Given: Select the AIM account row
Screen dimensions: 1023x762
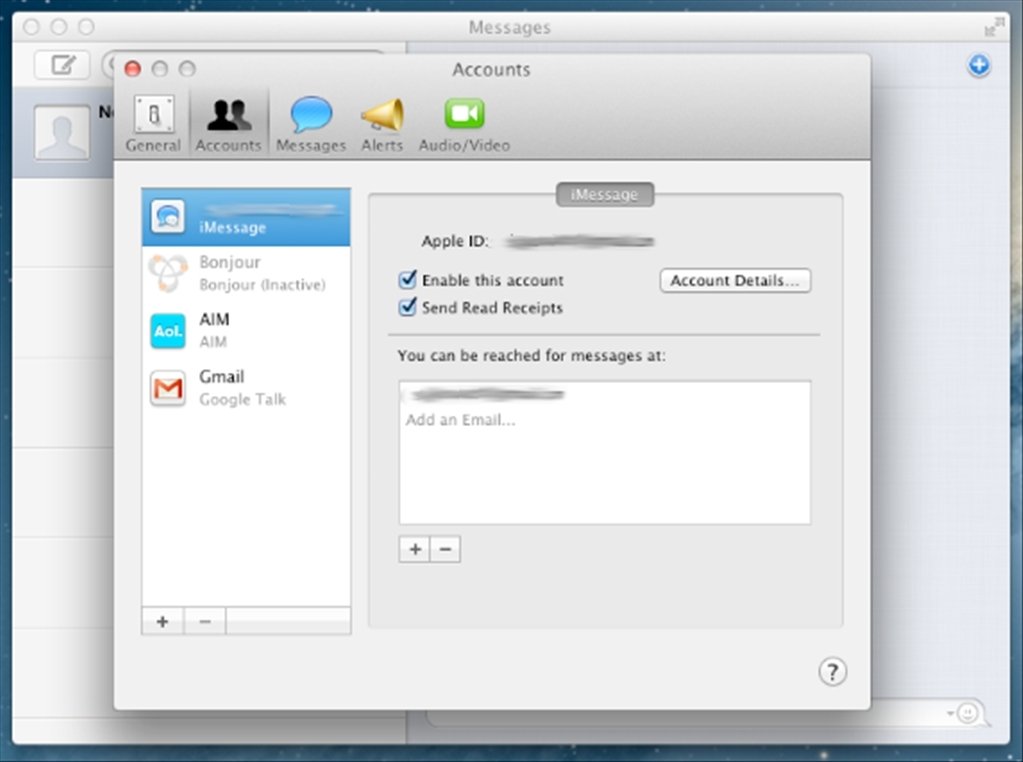Looking at the screenshot, I should coord(246,330).
